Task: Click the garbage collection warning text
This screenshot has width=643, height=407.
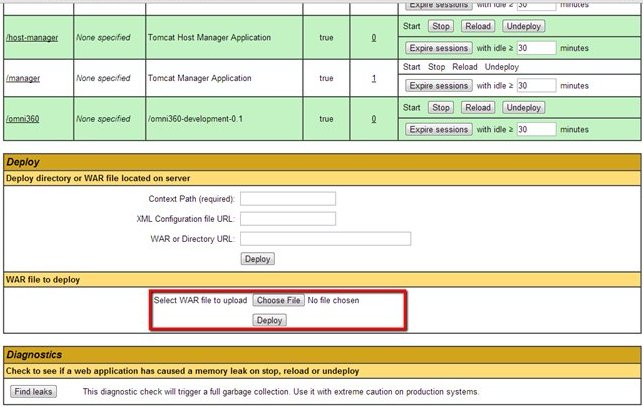Action: point(280,392)
